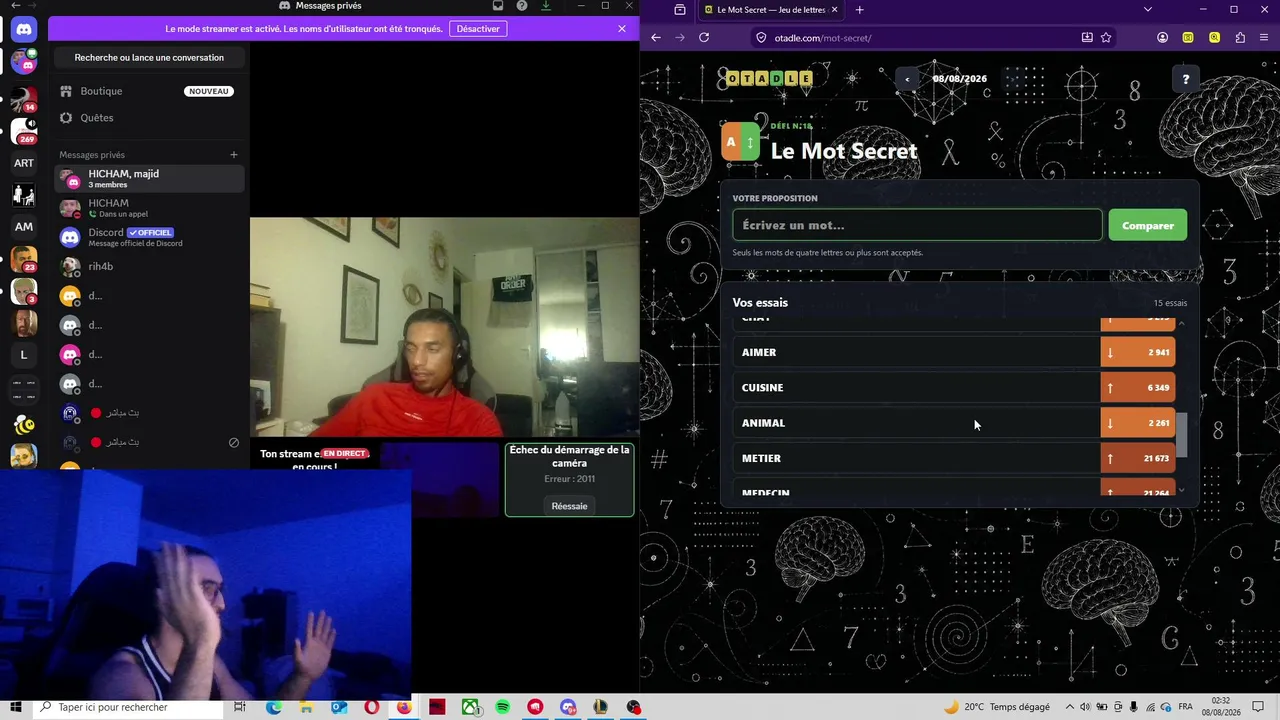Screen dimensions: 1280x720
Task: Close the Le Mot Secret tab
Action: click(x=835, y=10)
